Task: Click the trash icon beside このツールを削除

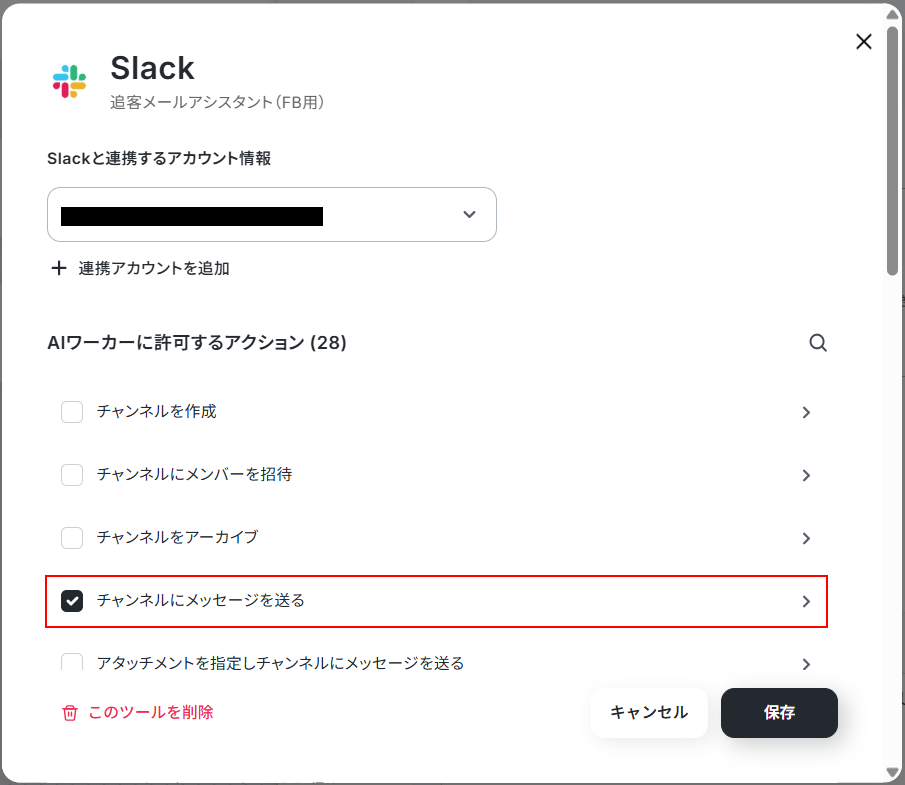Action: 70,713
